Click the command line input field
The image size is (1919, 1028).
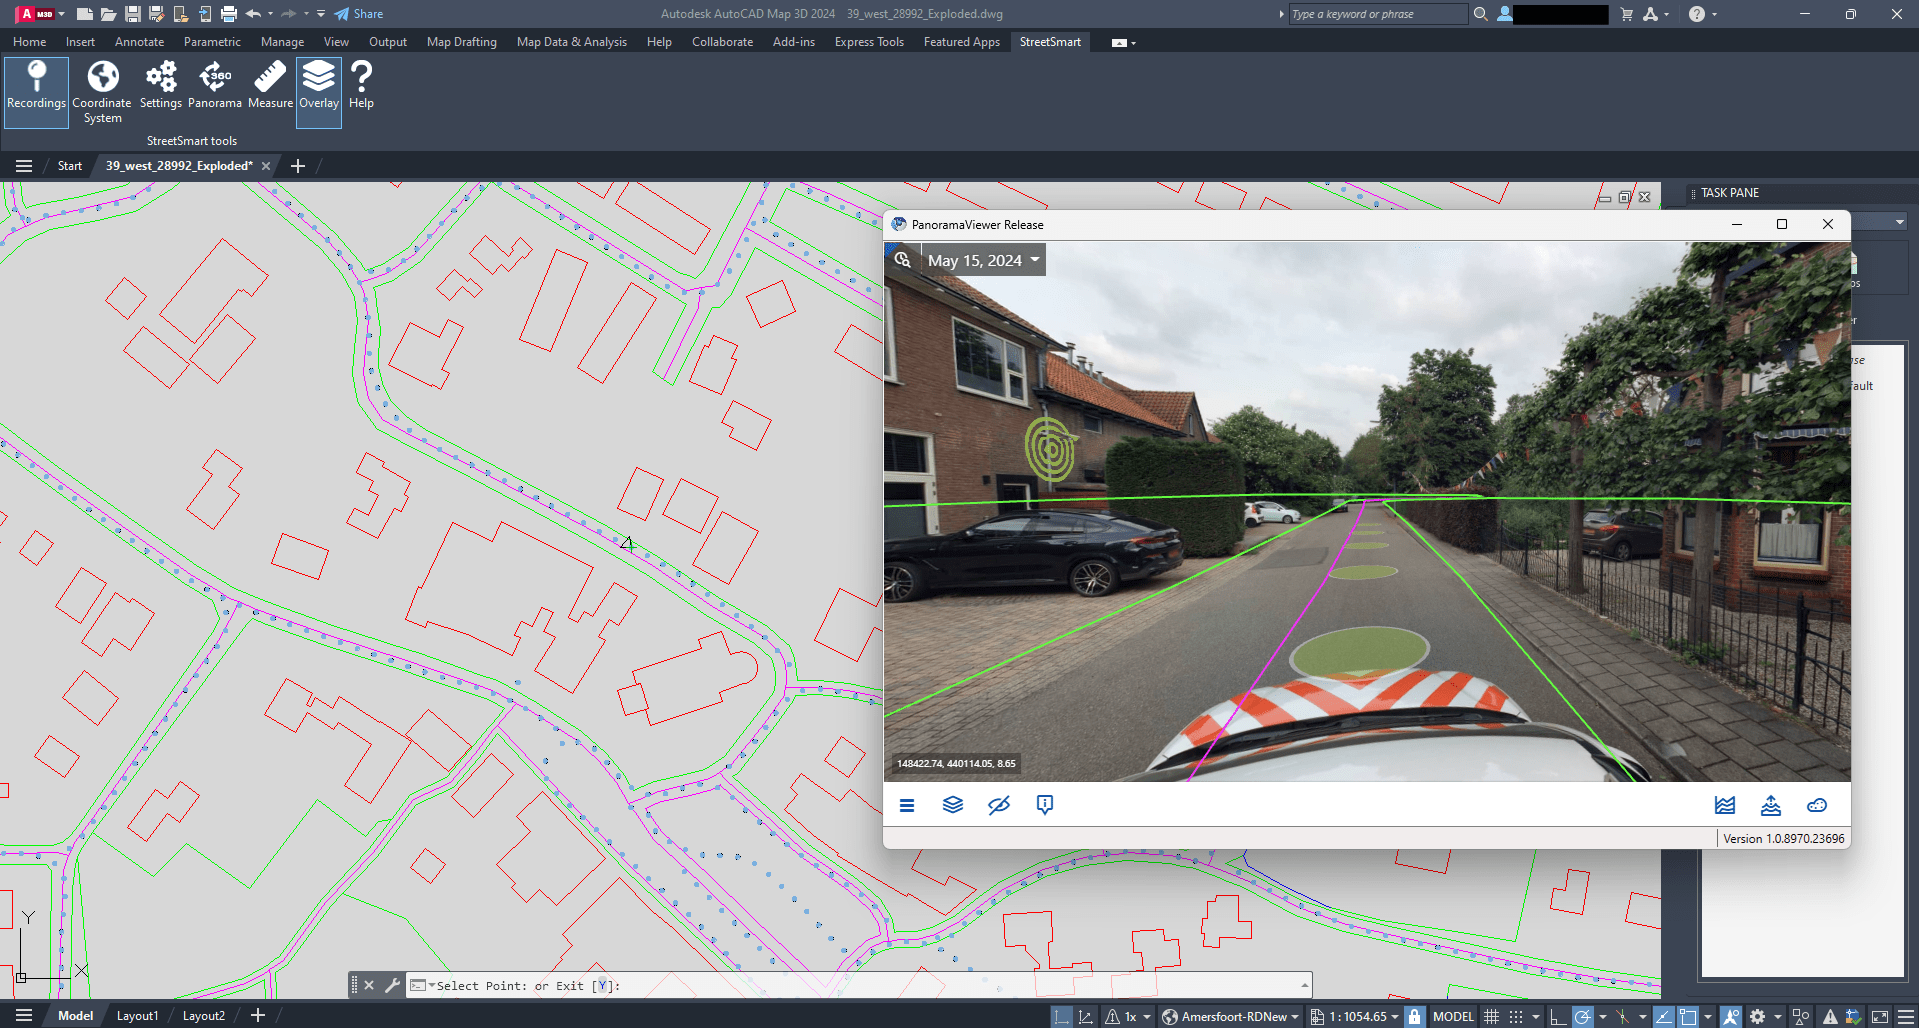tap(860, 986)
